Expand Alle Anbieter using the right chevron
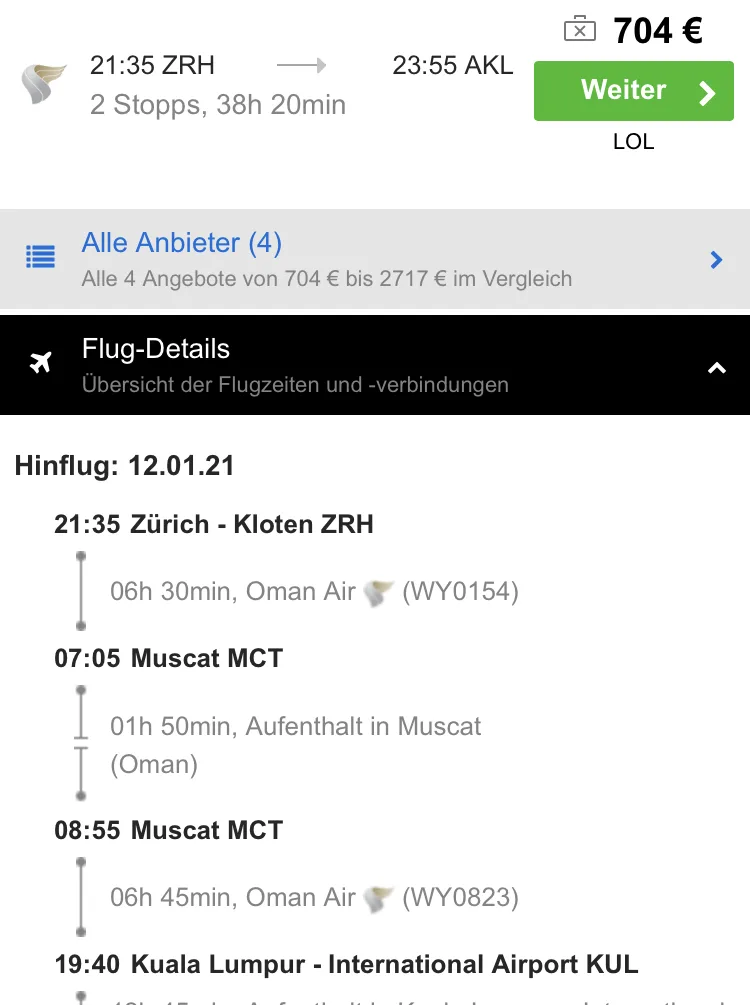This screenshot has height=1005, width=750. [716, 260]
